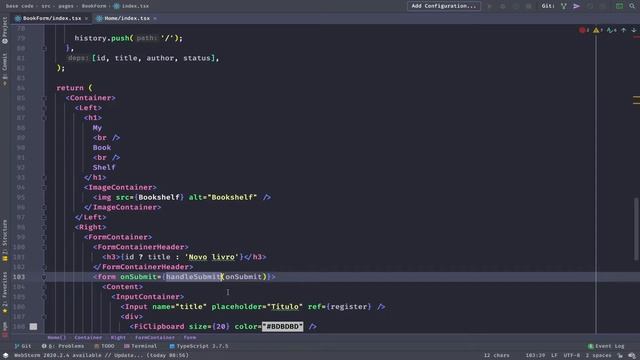The image size is (640, 360).
Task: Go to previous highlighted error arrow
Action: click(x=624, y=30)
